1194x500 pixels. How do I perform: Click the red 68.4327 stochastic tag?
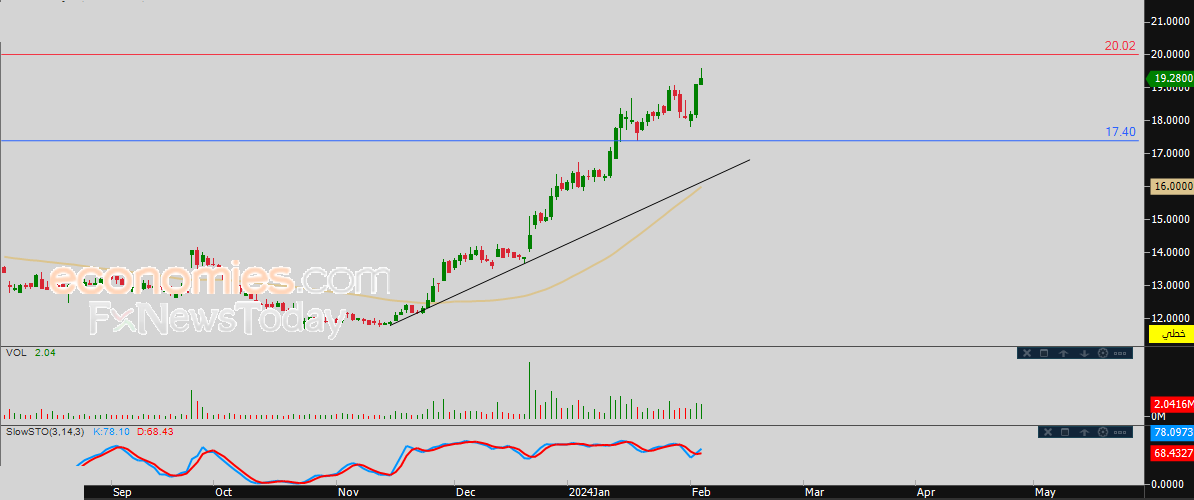pyautogui.click(x=1171, y=452)
